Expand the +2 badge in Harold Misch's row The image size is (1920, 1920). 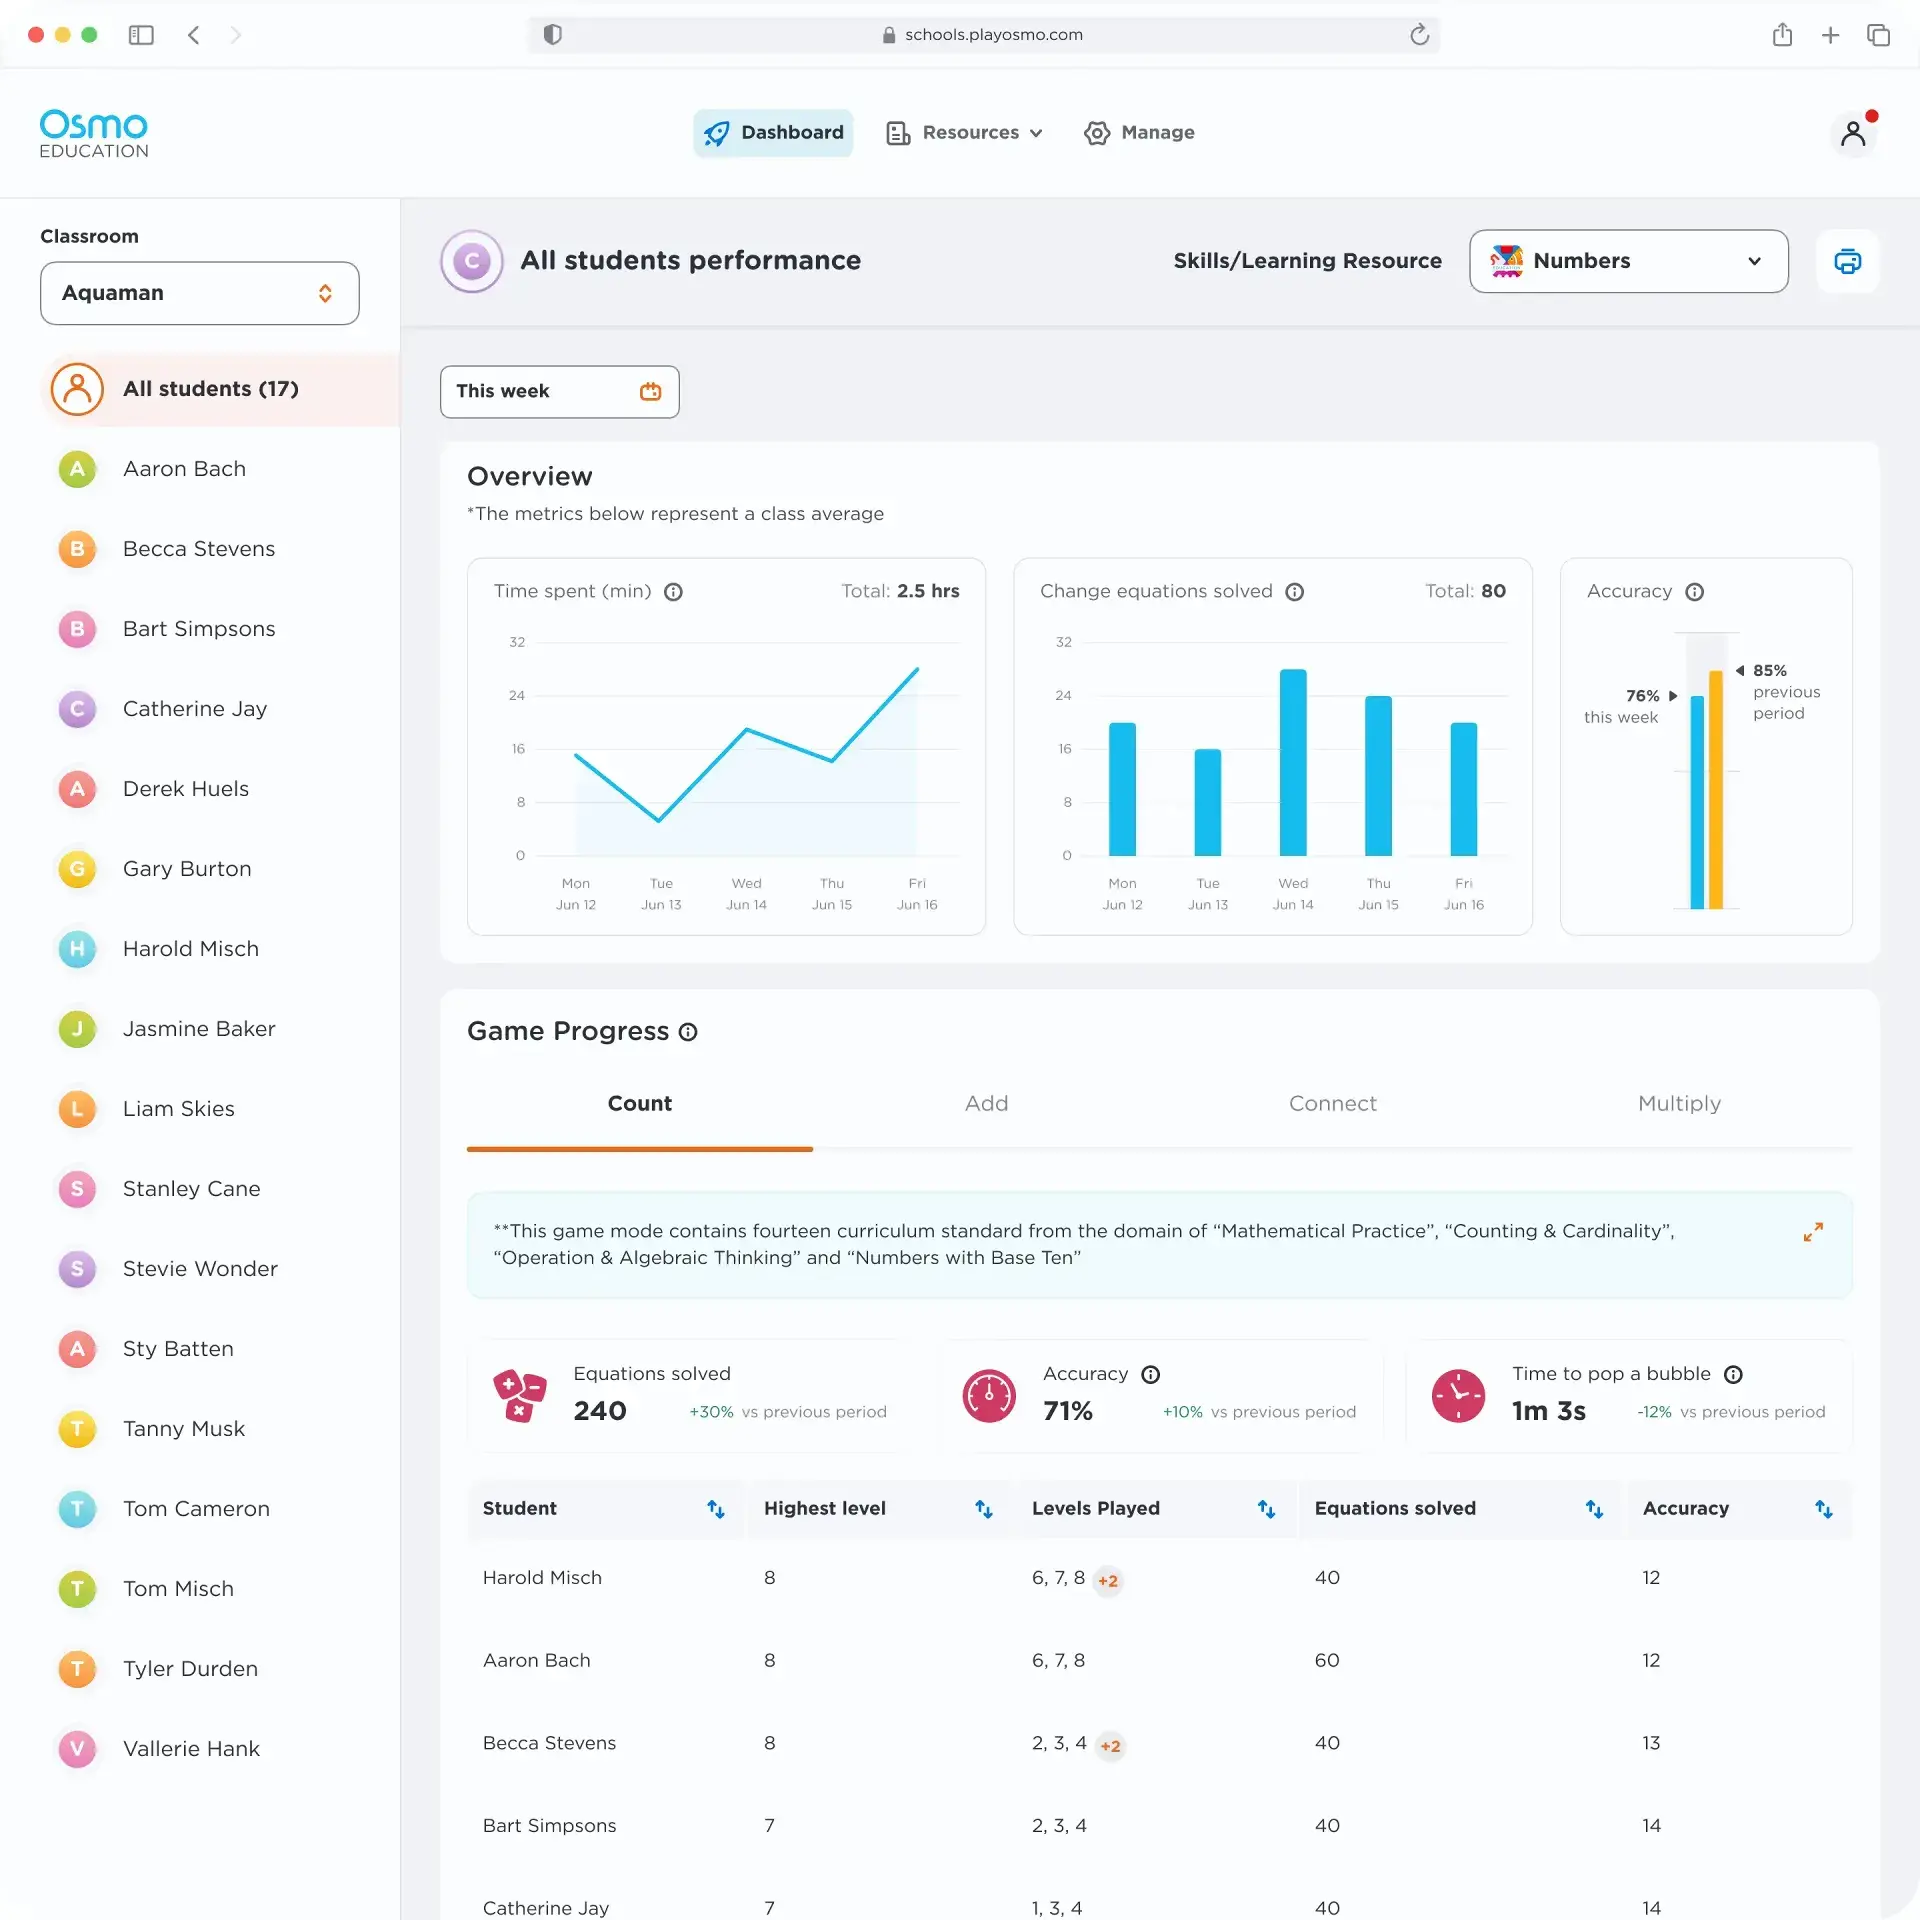coord(1107,1581)
